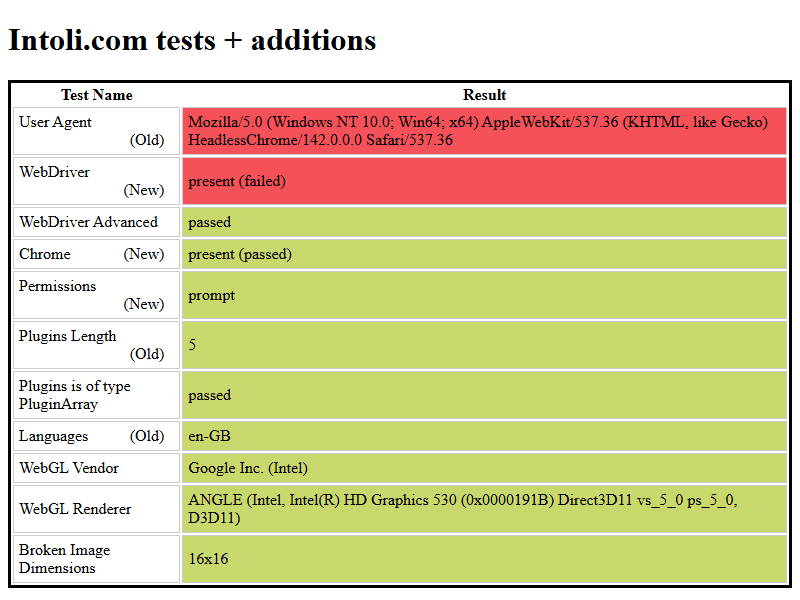Click the '16x16' broken image result
This screenshot has height=600, width=800.
click(x=484, y=559)
